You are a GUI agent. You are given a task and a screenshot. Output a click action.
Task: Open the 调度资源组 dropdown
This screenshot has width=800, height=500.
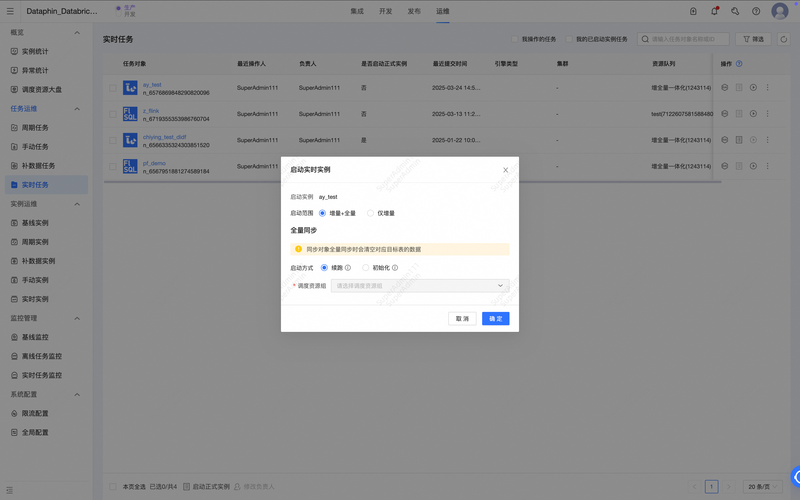420,286
